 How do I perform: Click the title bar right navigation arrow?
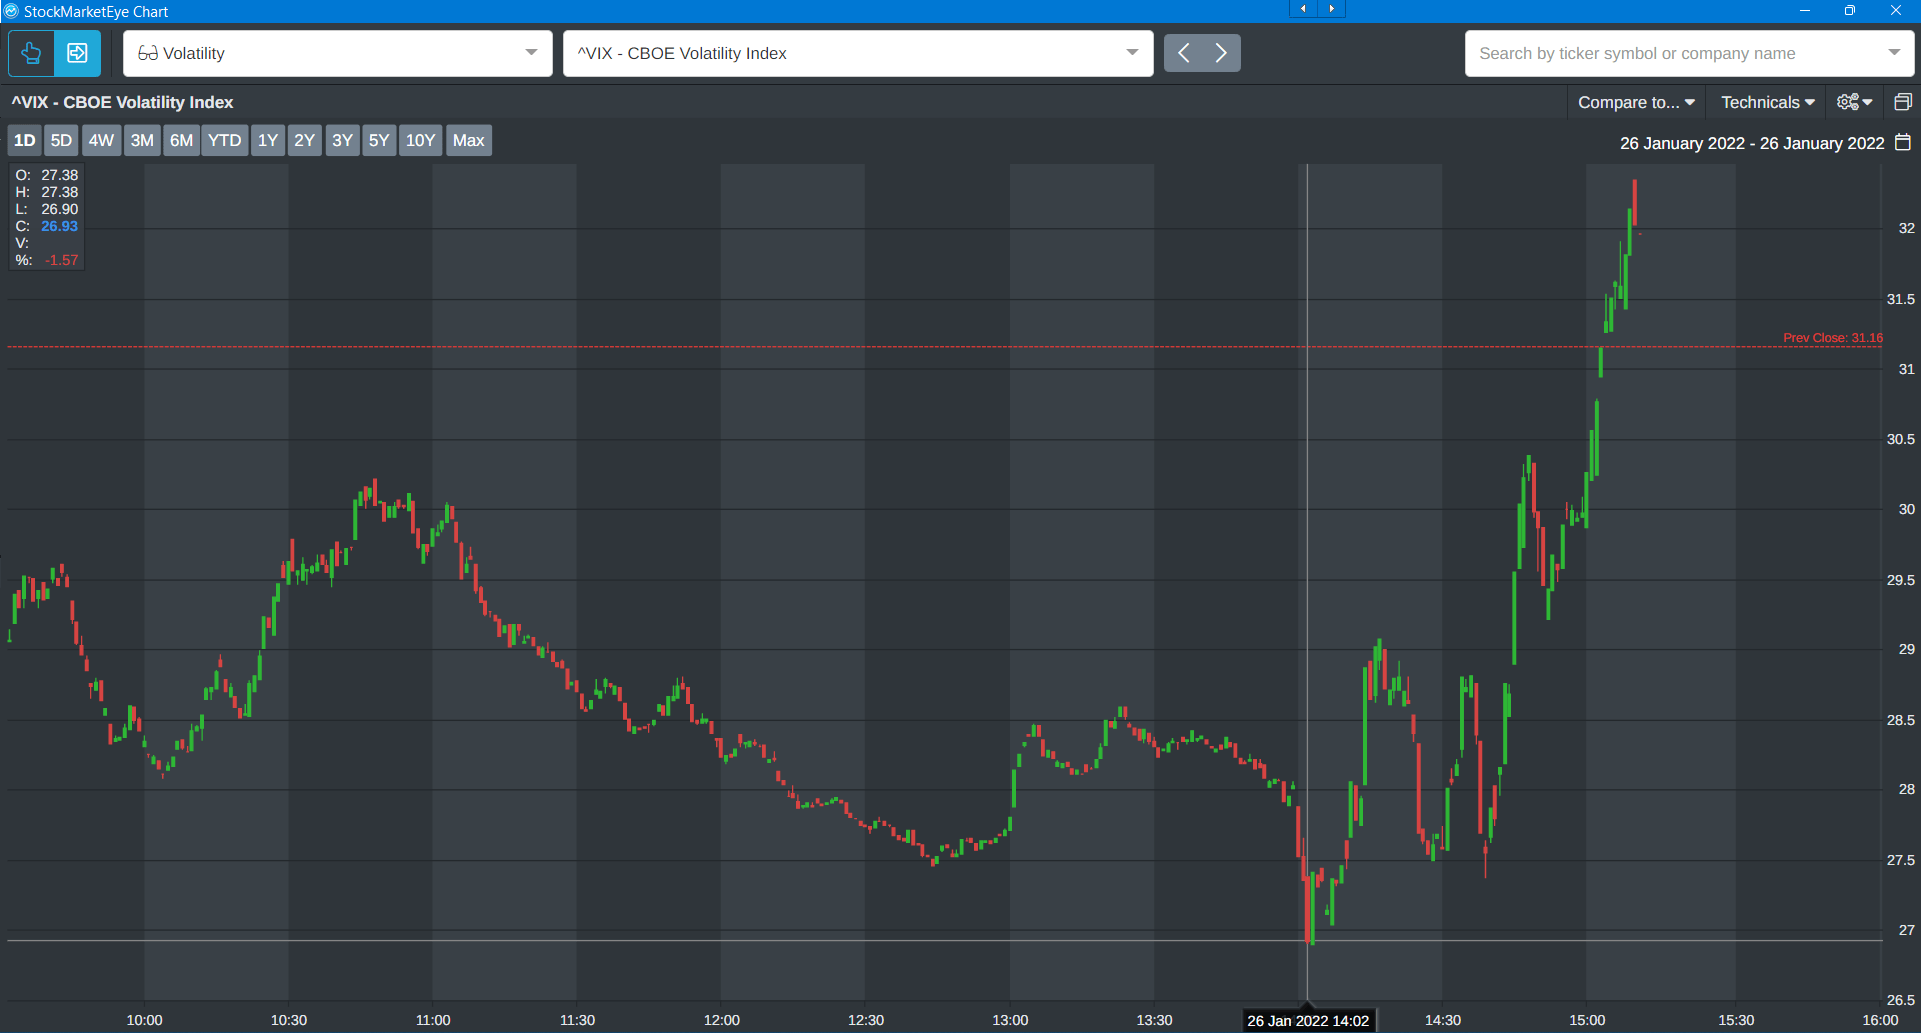tap(1331, 9)
